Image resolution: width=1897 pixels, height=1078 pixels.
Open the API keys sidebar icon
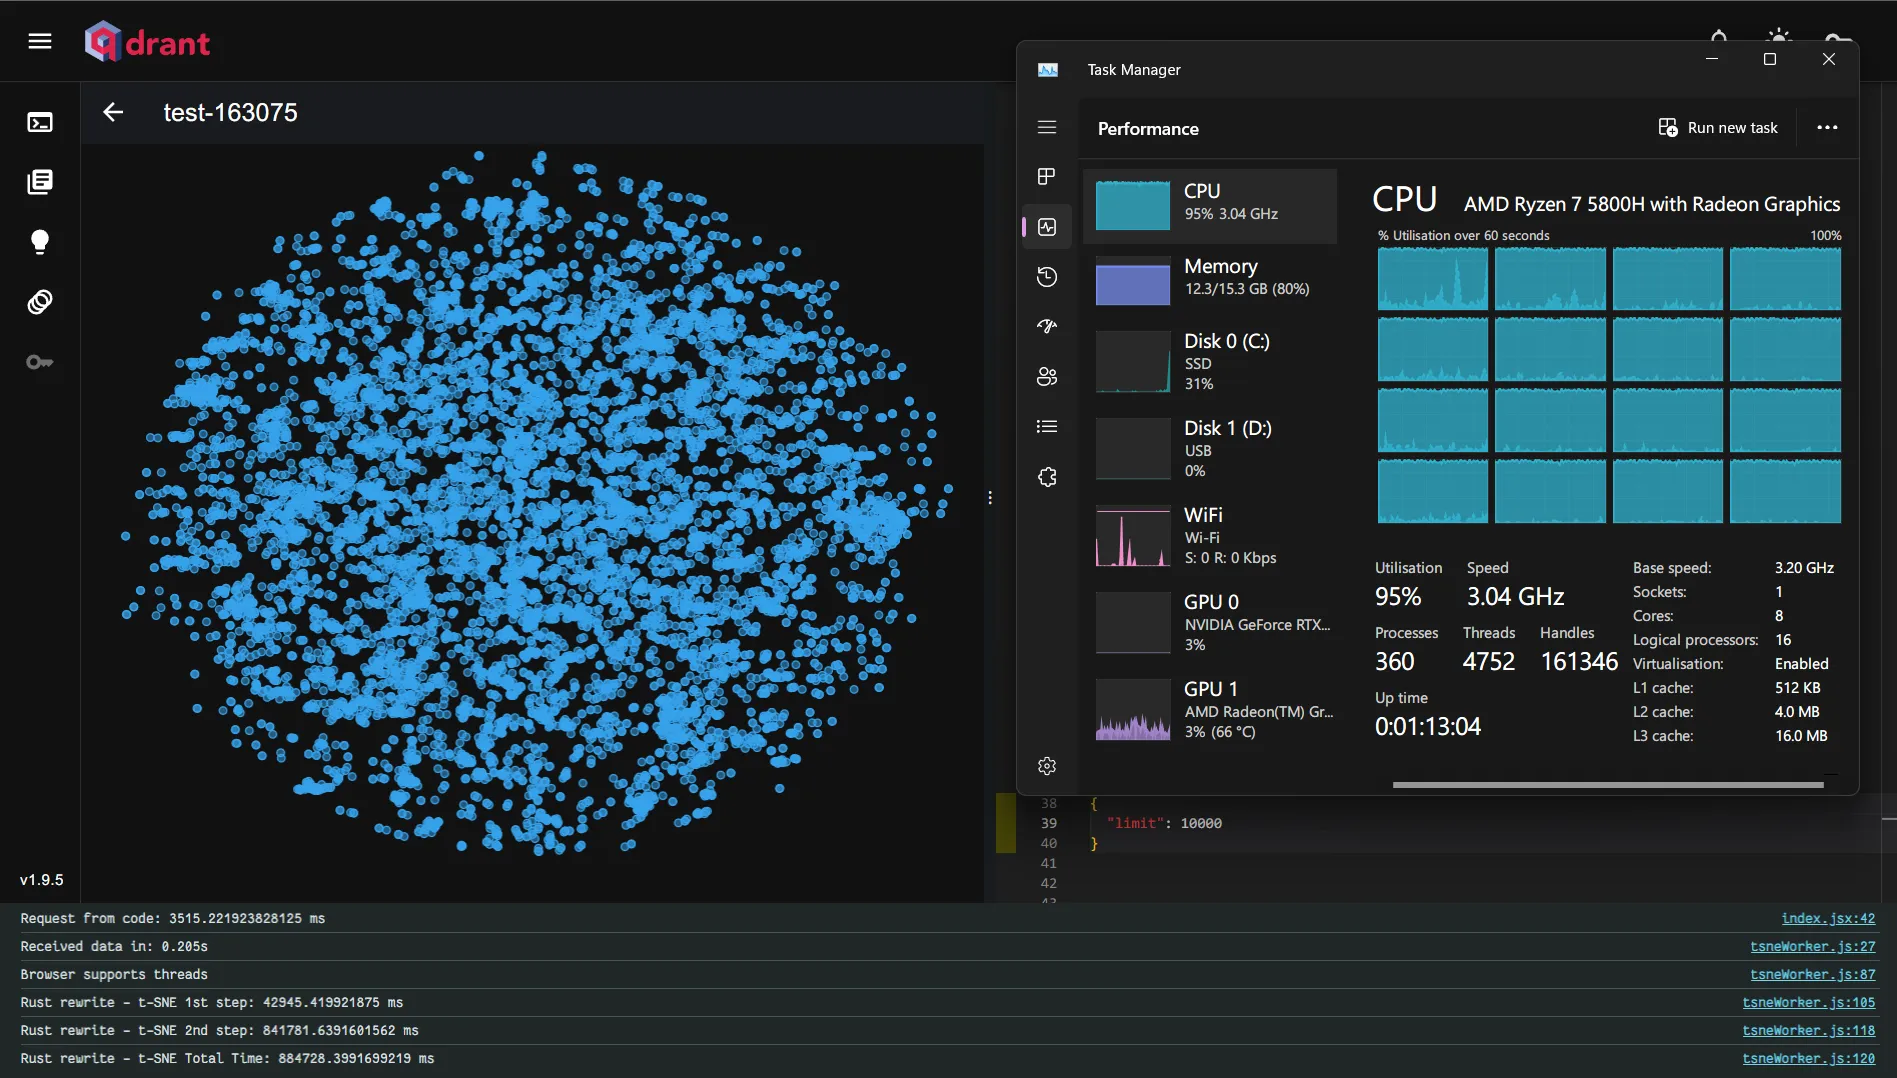click(x=40, y=362)
